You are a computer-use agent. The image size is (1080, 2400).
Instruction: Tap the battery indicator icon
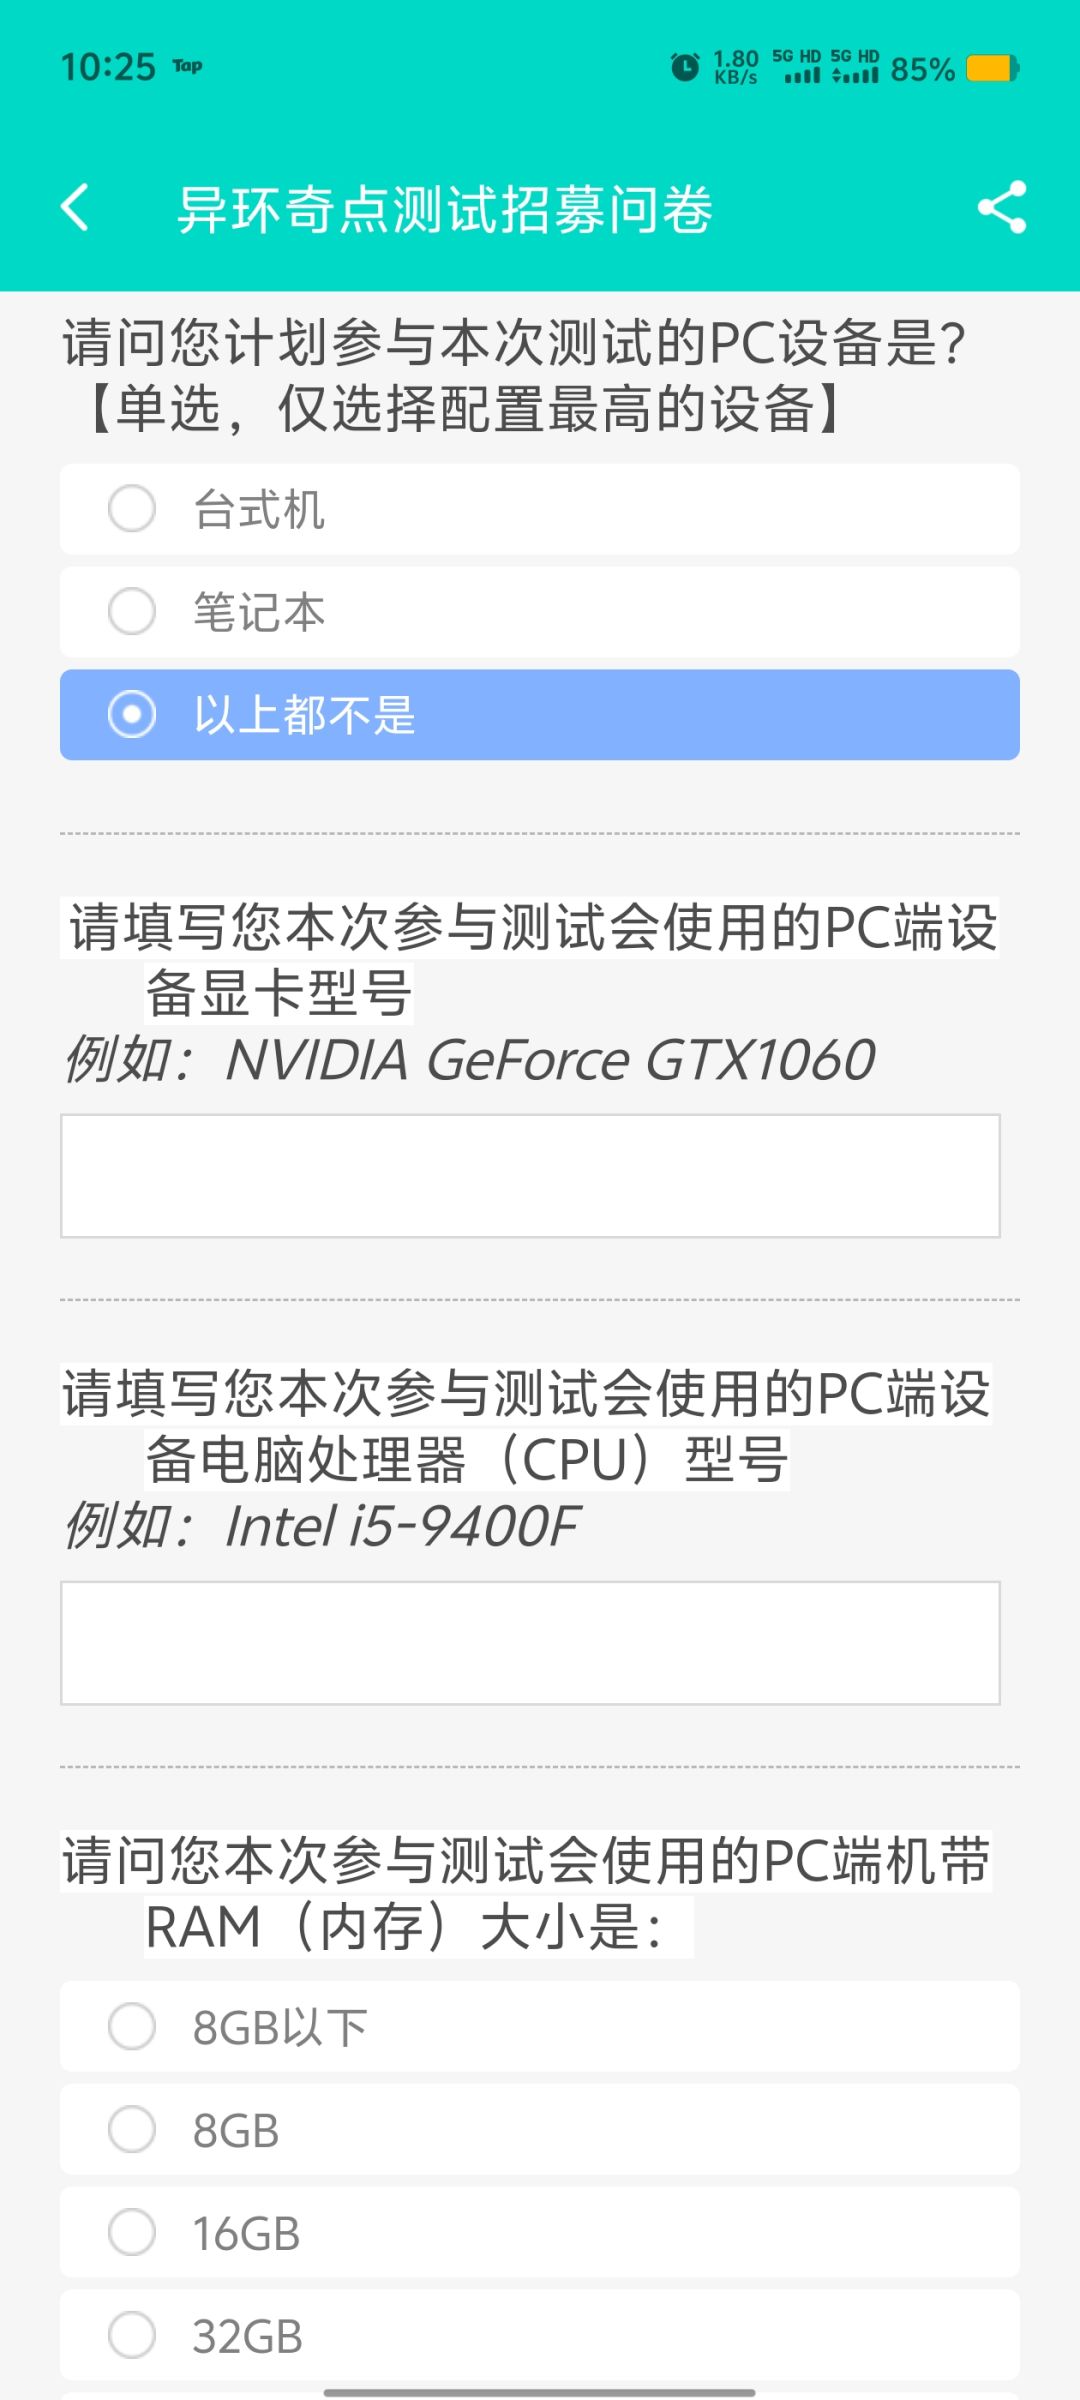tap(992, 69)
